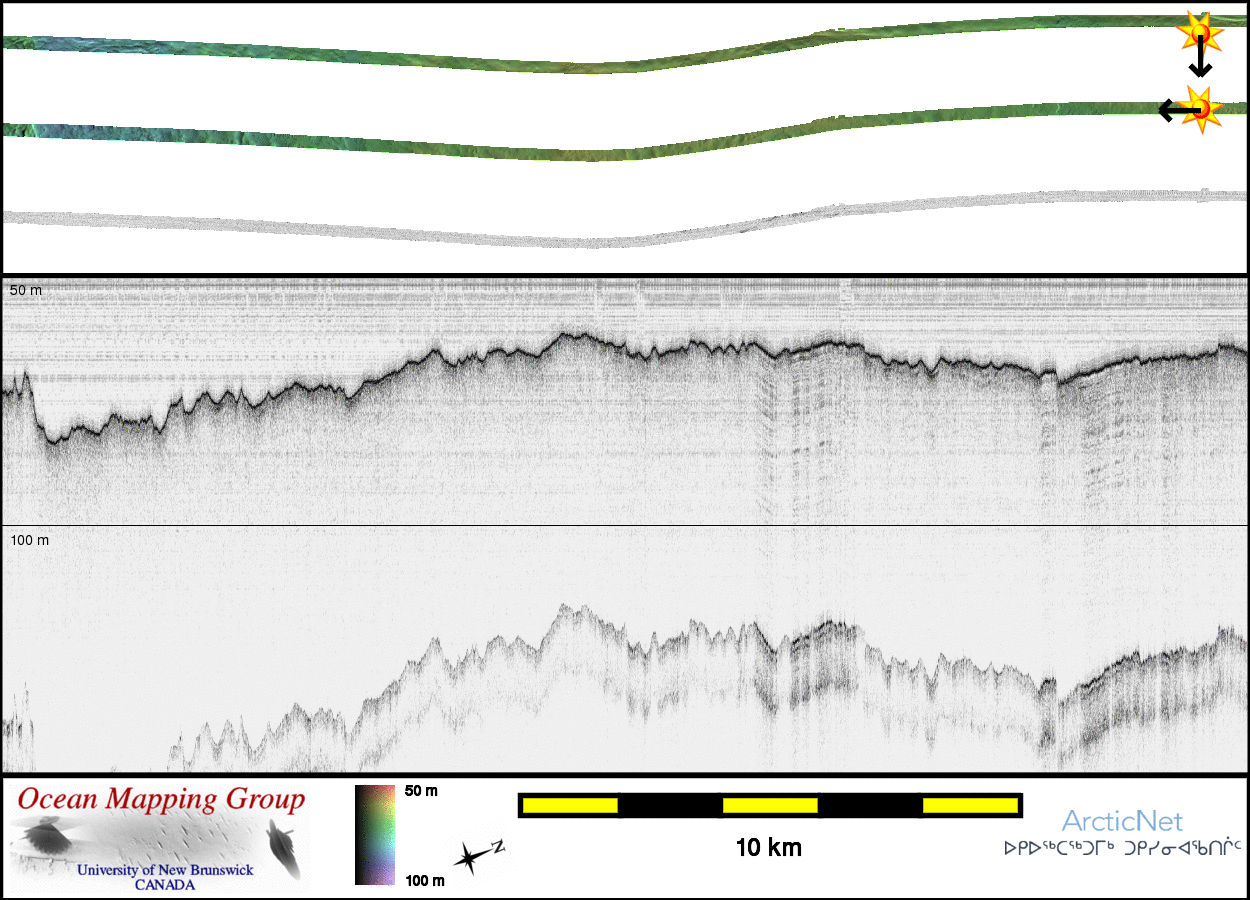Image resolution: width=1250 pixels, height=900 pixels.
Task: Click the 50 m label in the upper profile panel
Action: pos(26,290)
